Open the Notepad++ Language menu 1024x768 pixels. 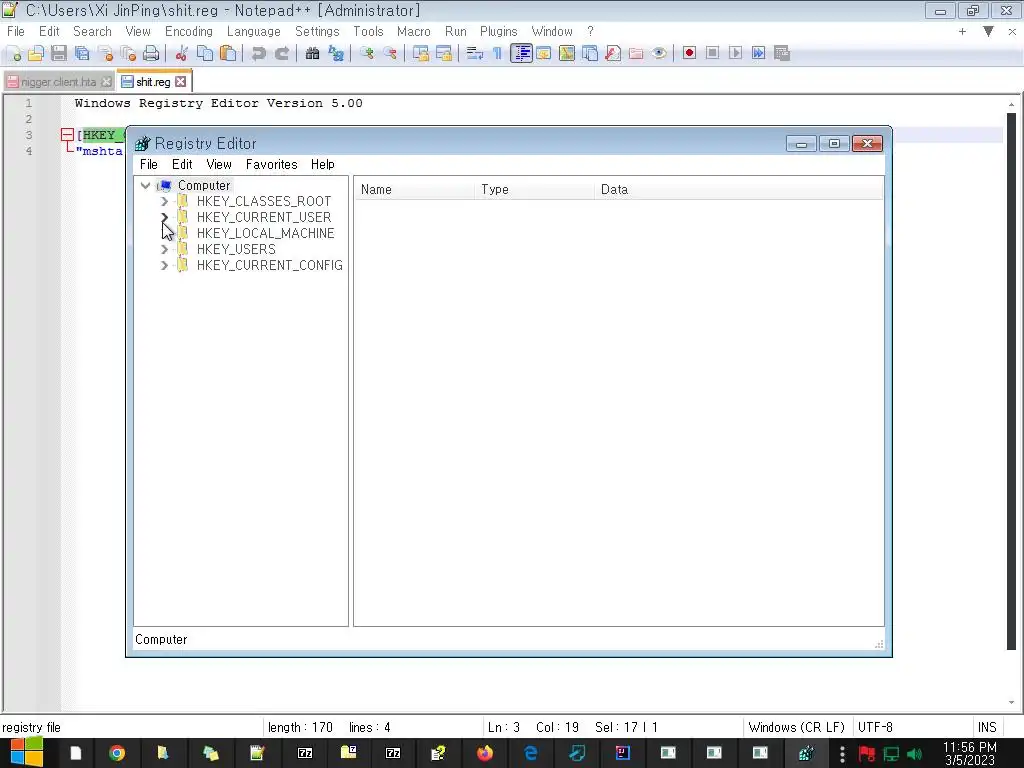coord(253,31)
